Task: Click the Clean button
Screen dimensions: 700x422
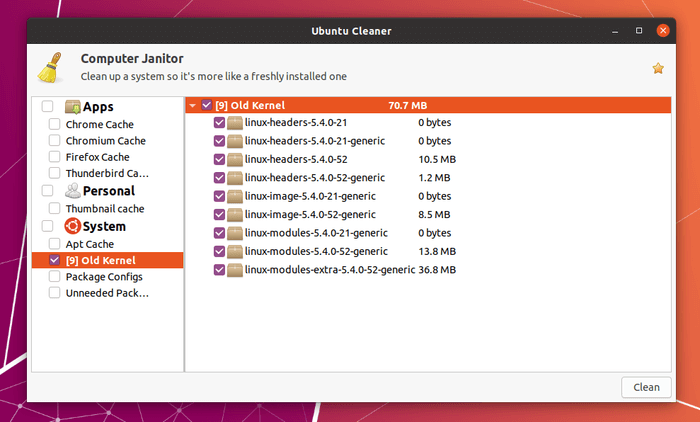Action: pyautogui.click(x=646, y=387)
